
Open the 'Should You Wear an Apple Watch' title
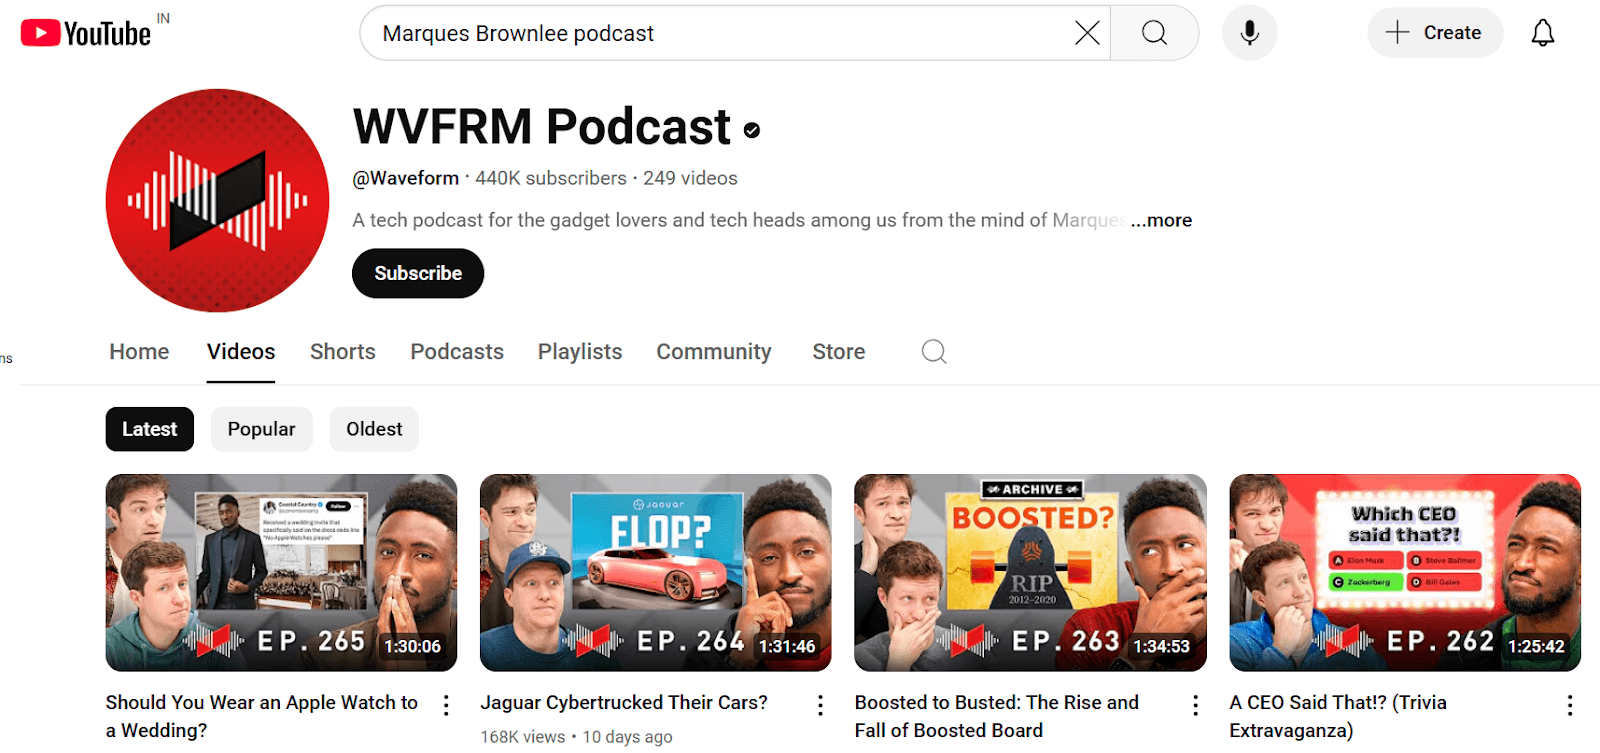(262, 716)
